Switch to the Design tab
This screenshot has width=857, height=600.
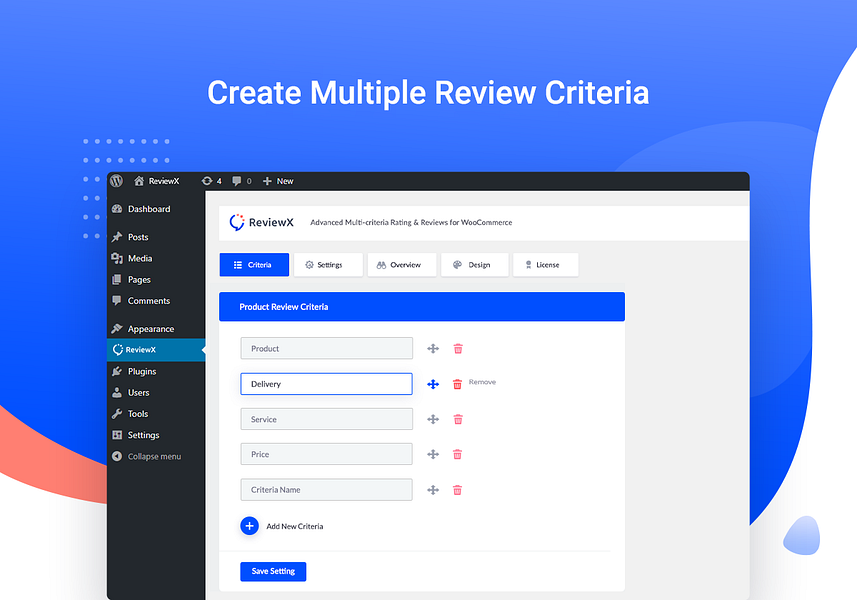(474, 264)
